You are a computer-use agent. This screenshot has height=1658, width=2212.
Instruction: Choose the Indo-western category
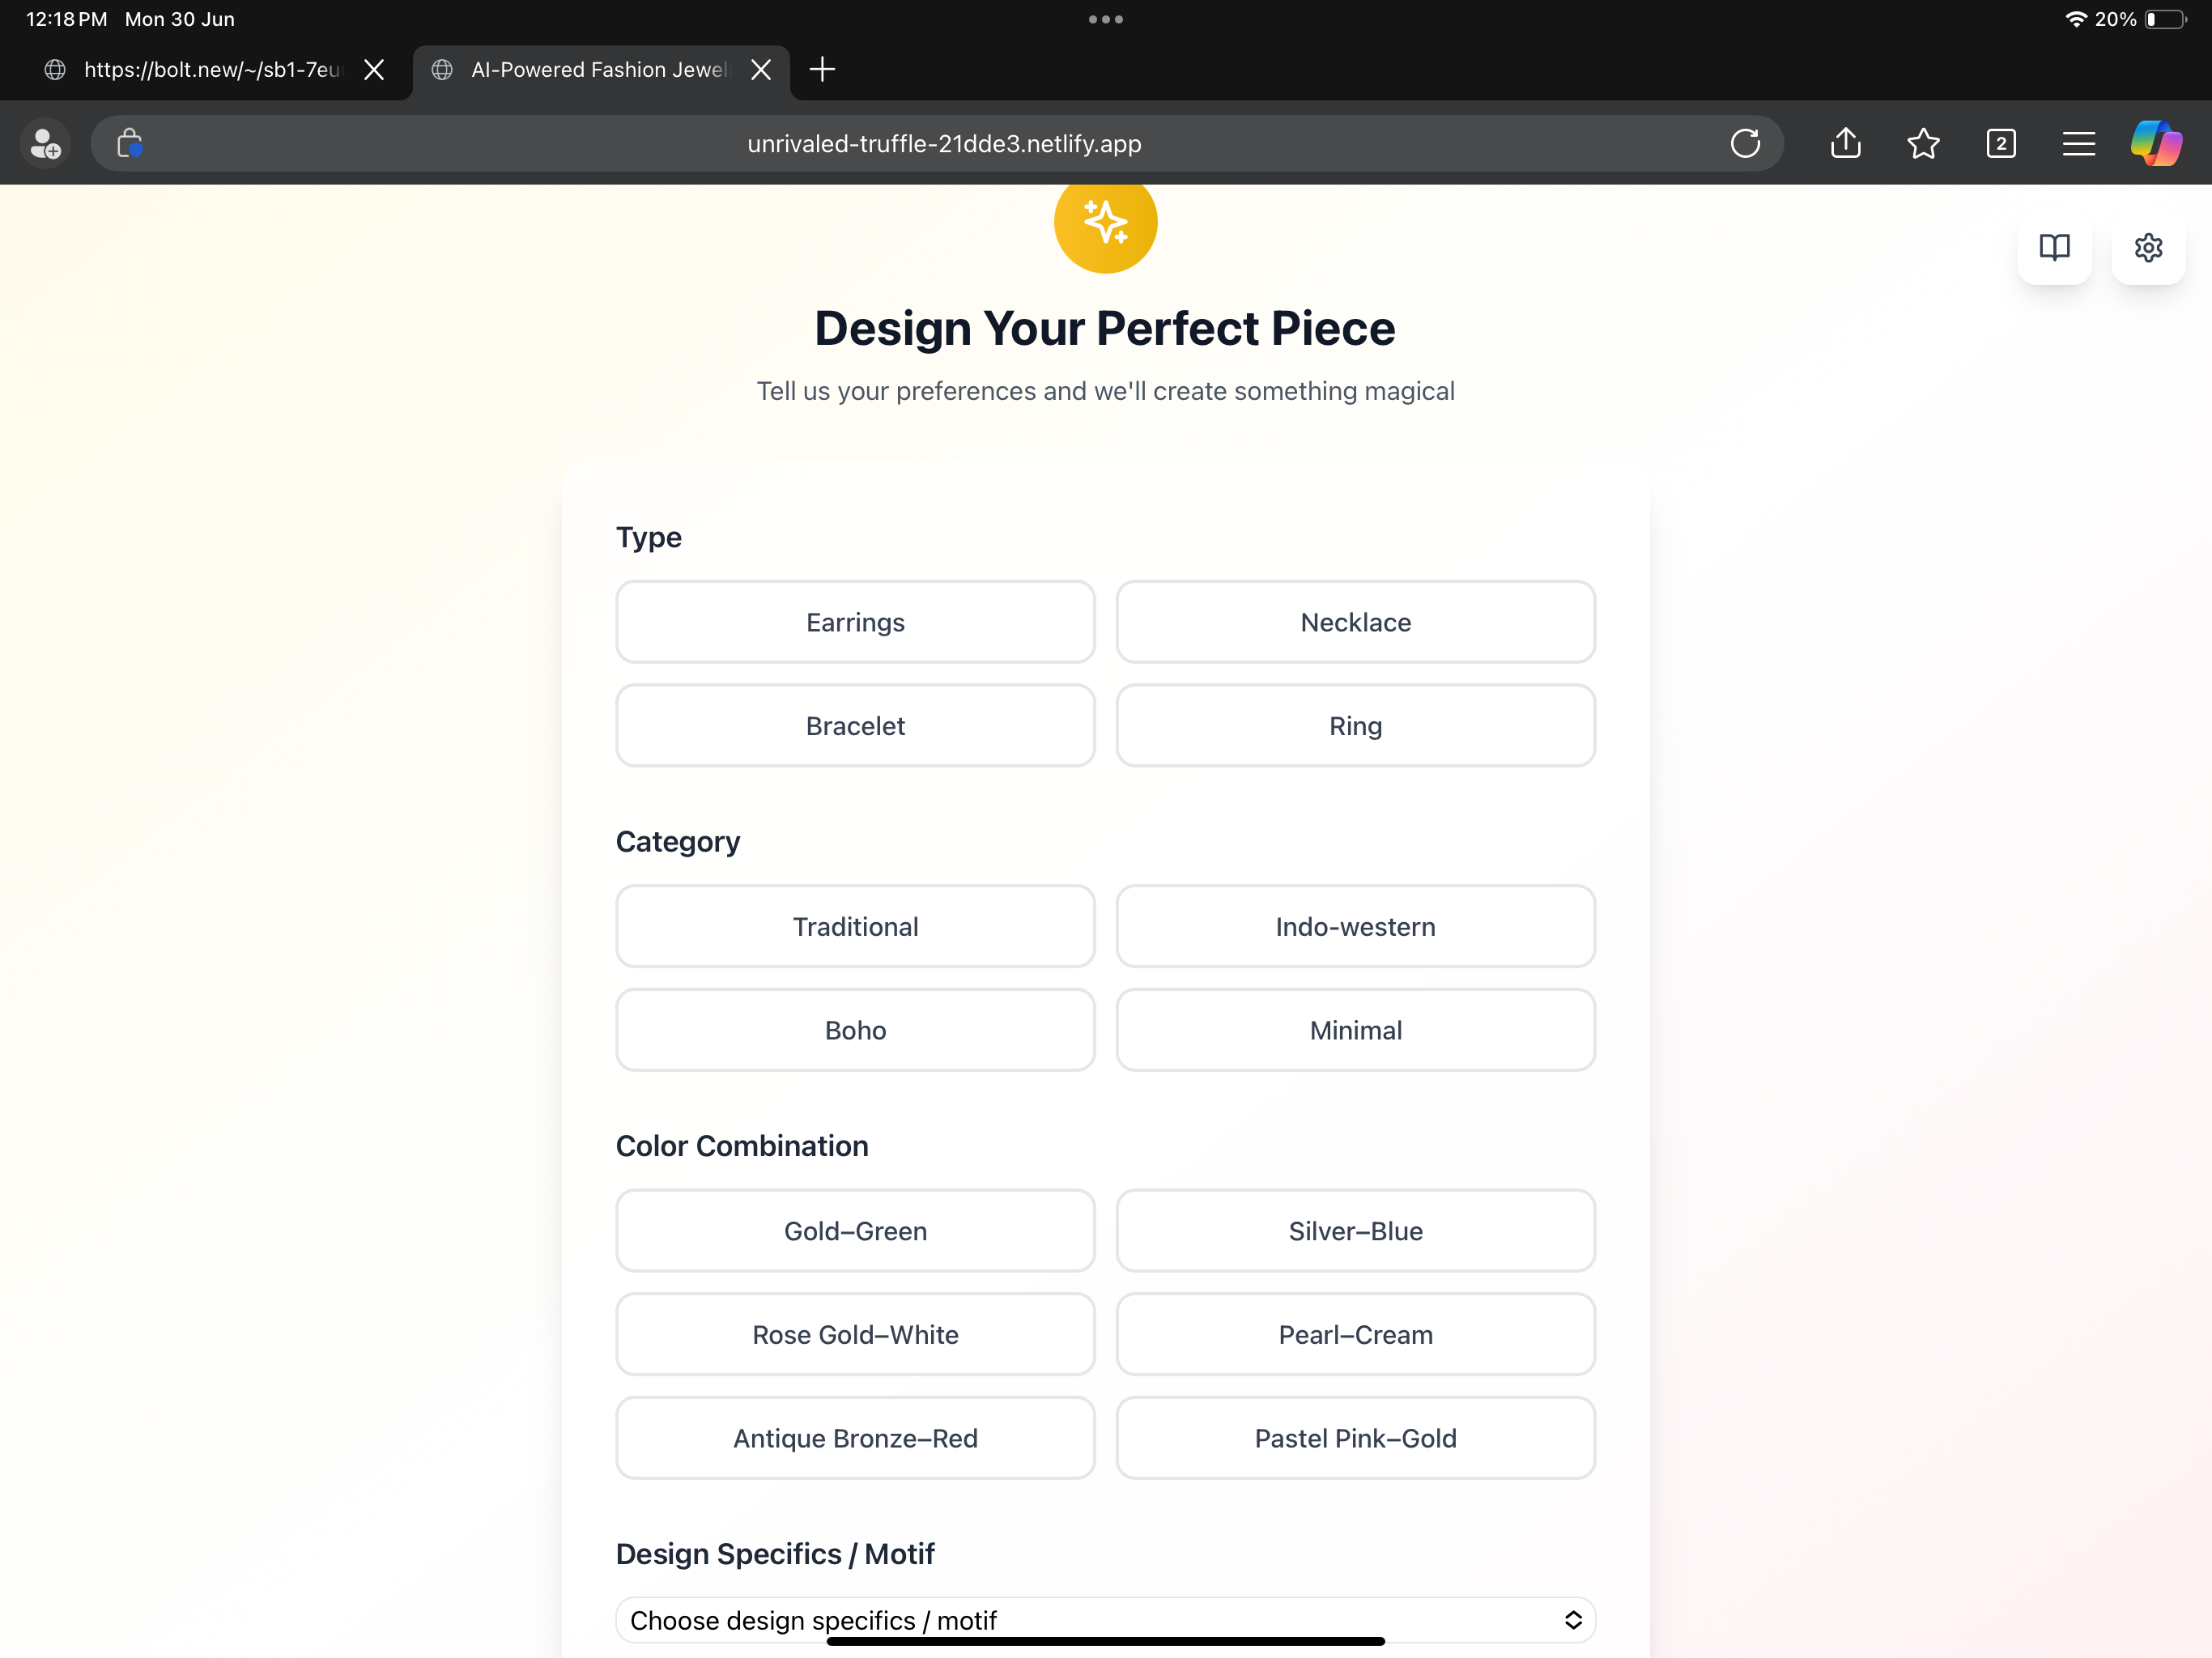(1355, 926)
